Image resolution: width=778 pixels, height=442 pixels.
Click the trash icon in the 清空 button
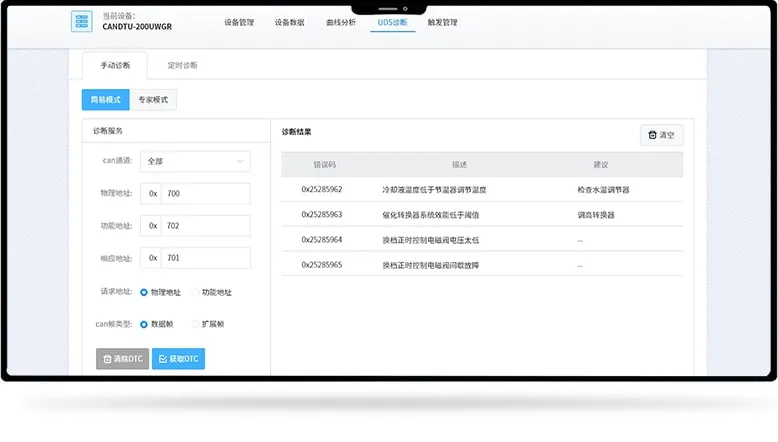pos(653,135)
